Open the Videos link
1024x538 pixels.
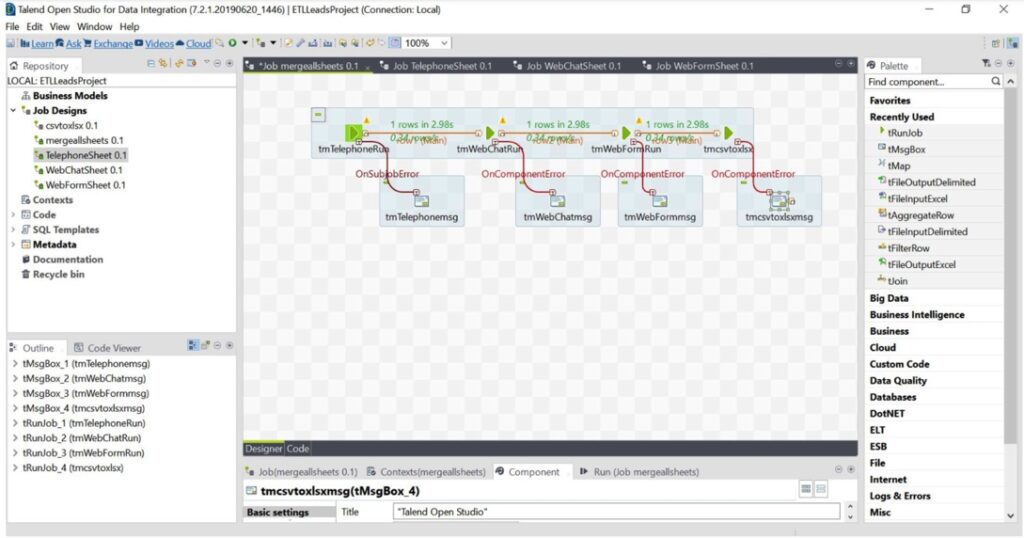[x=159, y=44]
